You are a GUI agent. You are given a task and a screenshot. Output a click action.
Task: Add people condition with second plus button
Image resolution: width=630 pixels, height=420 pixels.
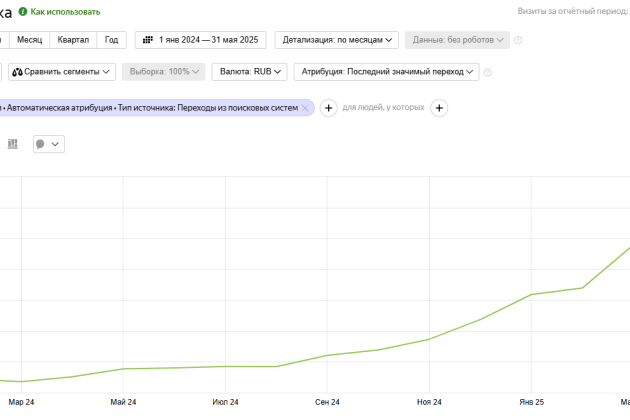coord(439,108)
